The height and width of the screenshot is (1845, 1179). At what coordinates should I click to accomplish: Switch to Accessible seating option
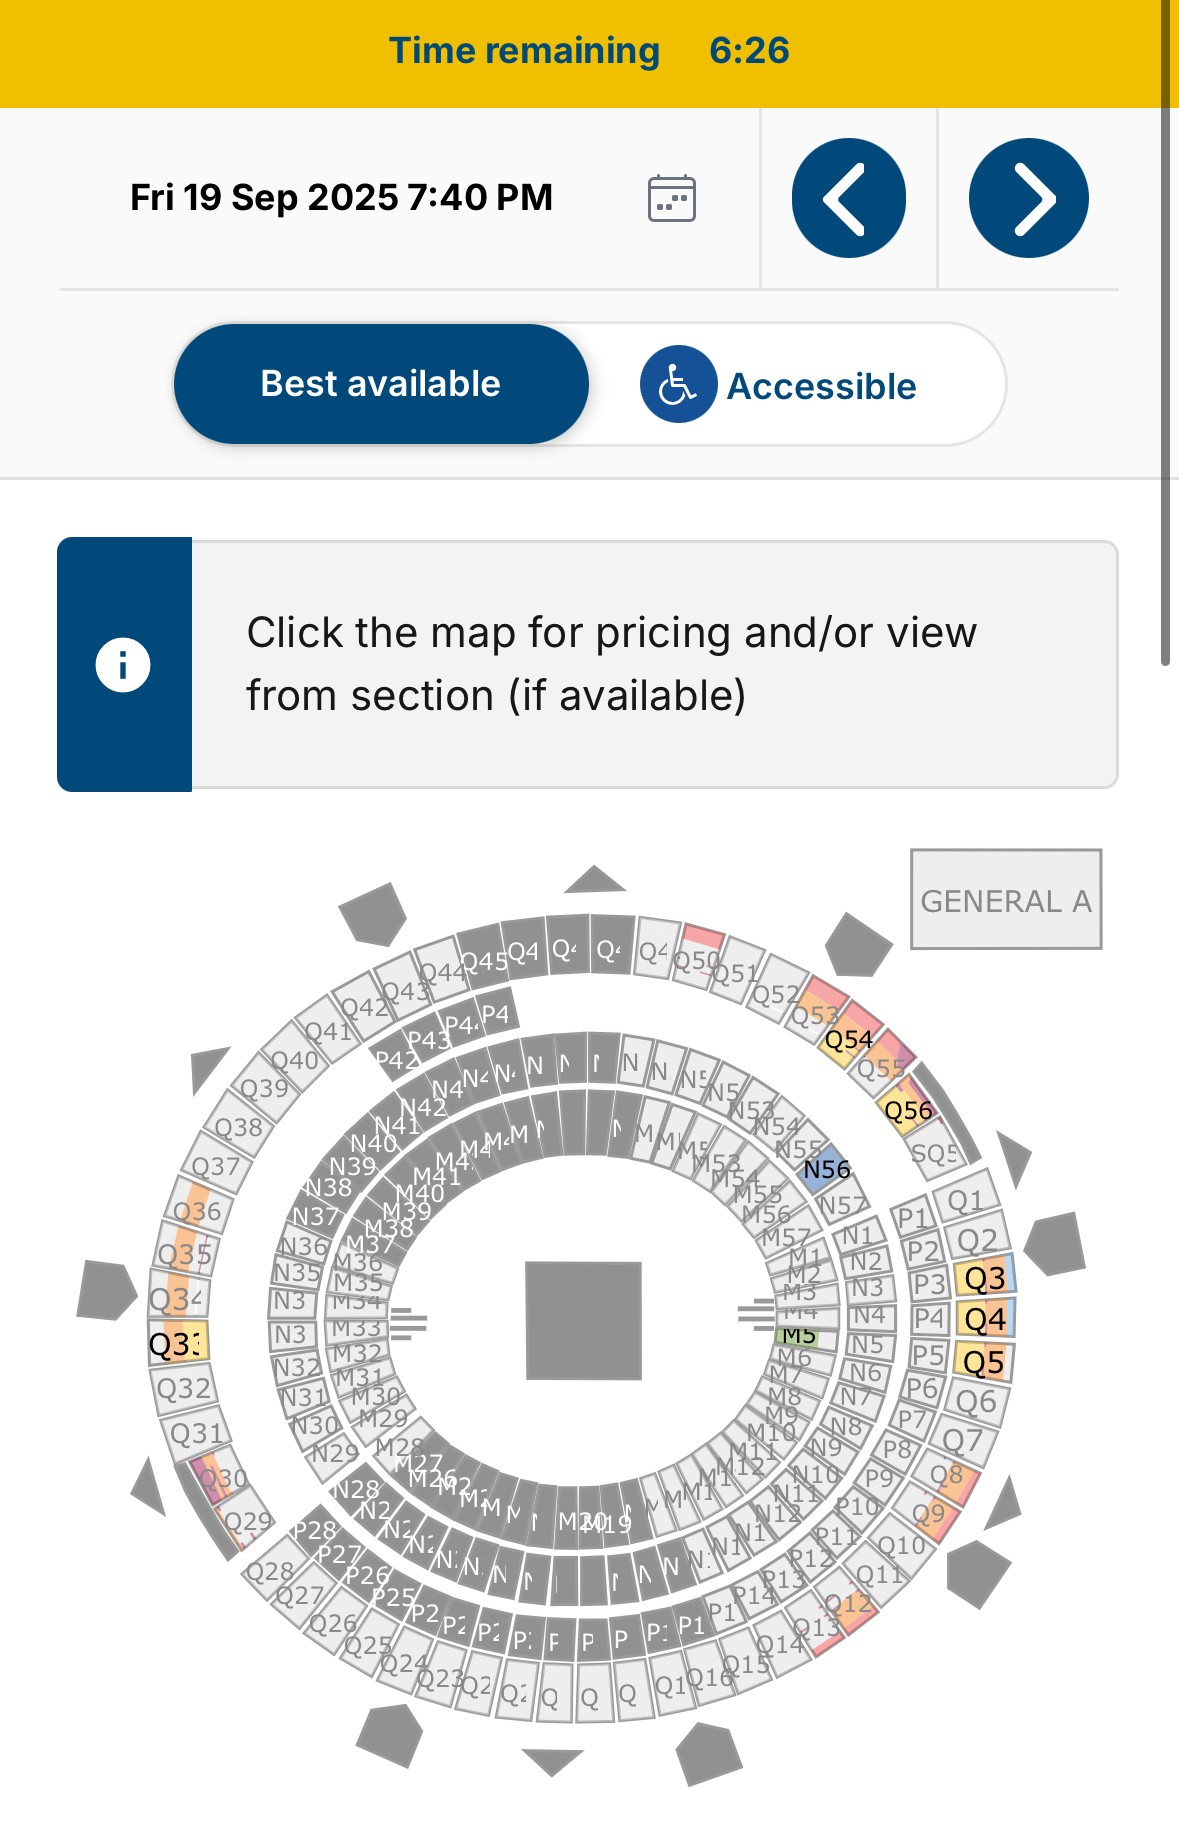tap(820, 386)
